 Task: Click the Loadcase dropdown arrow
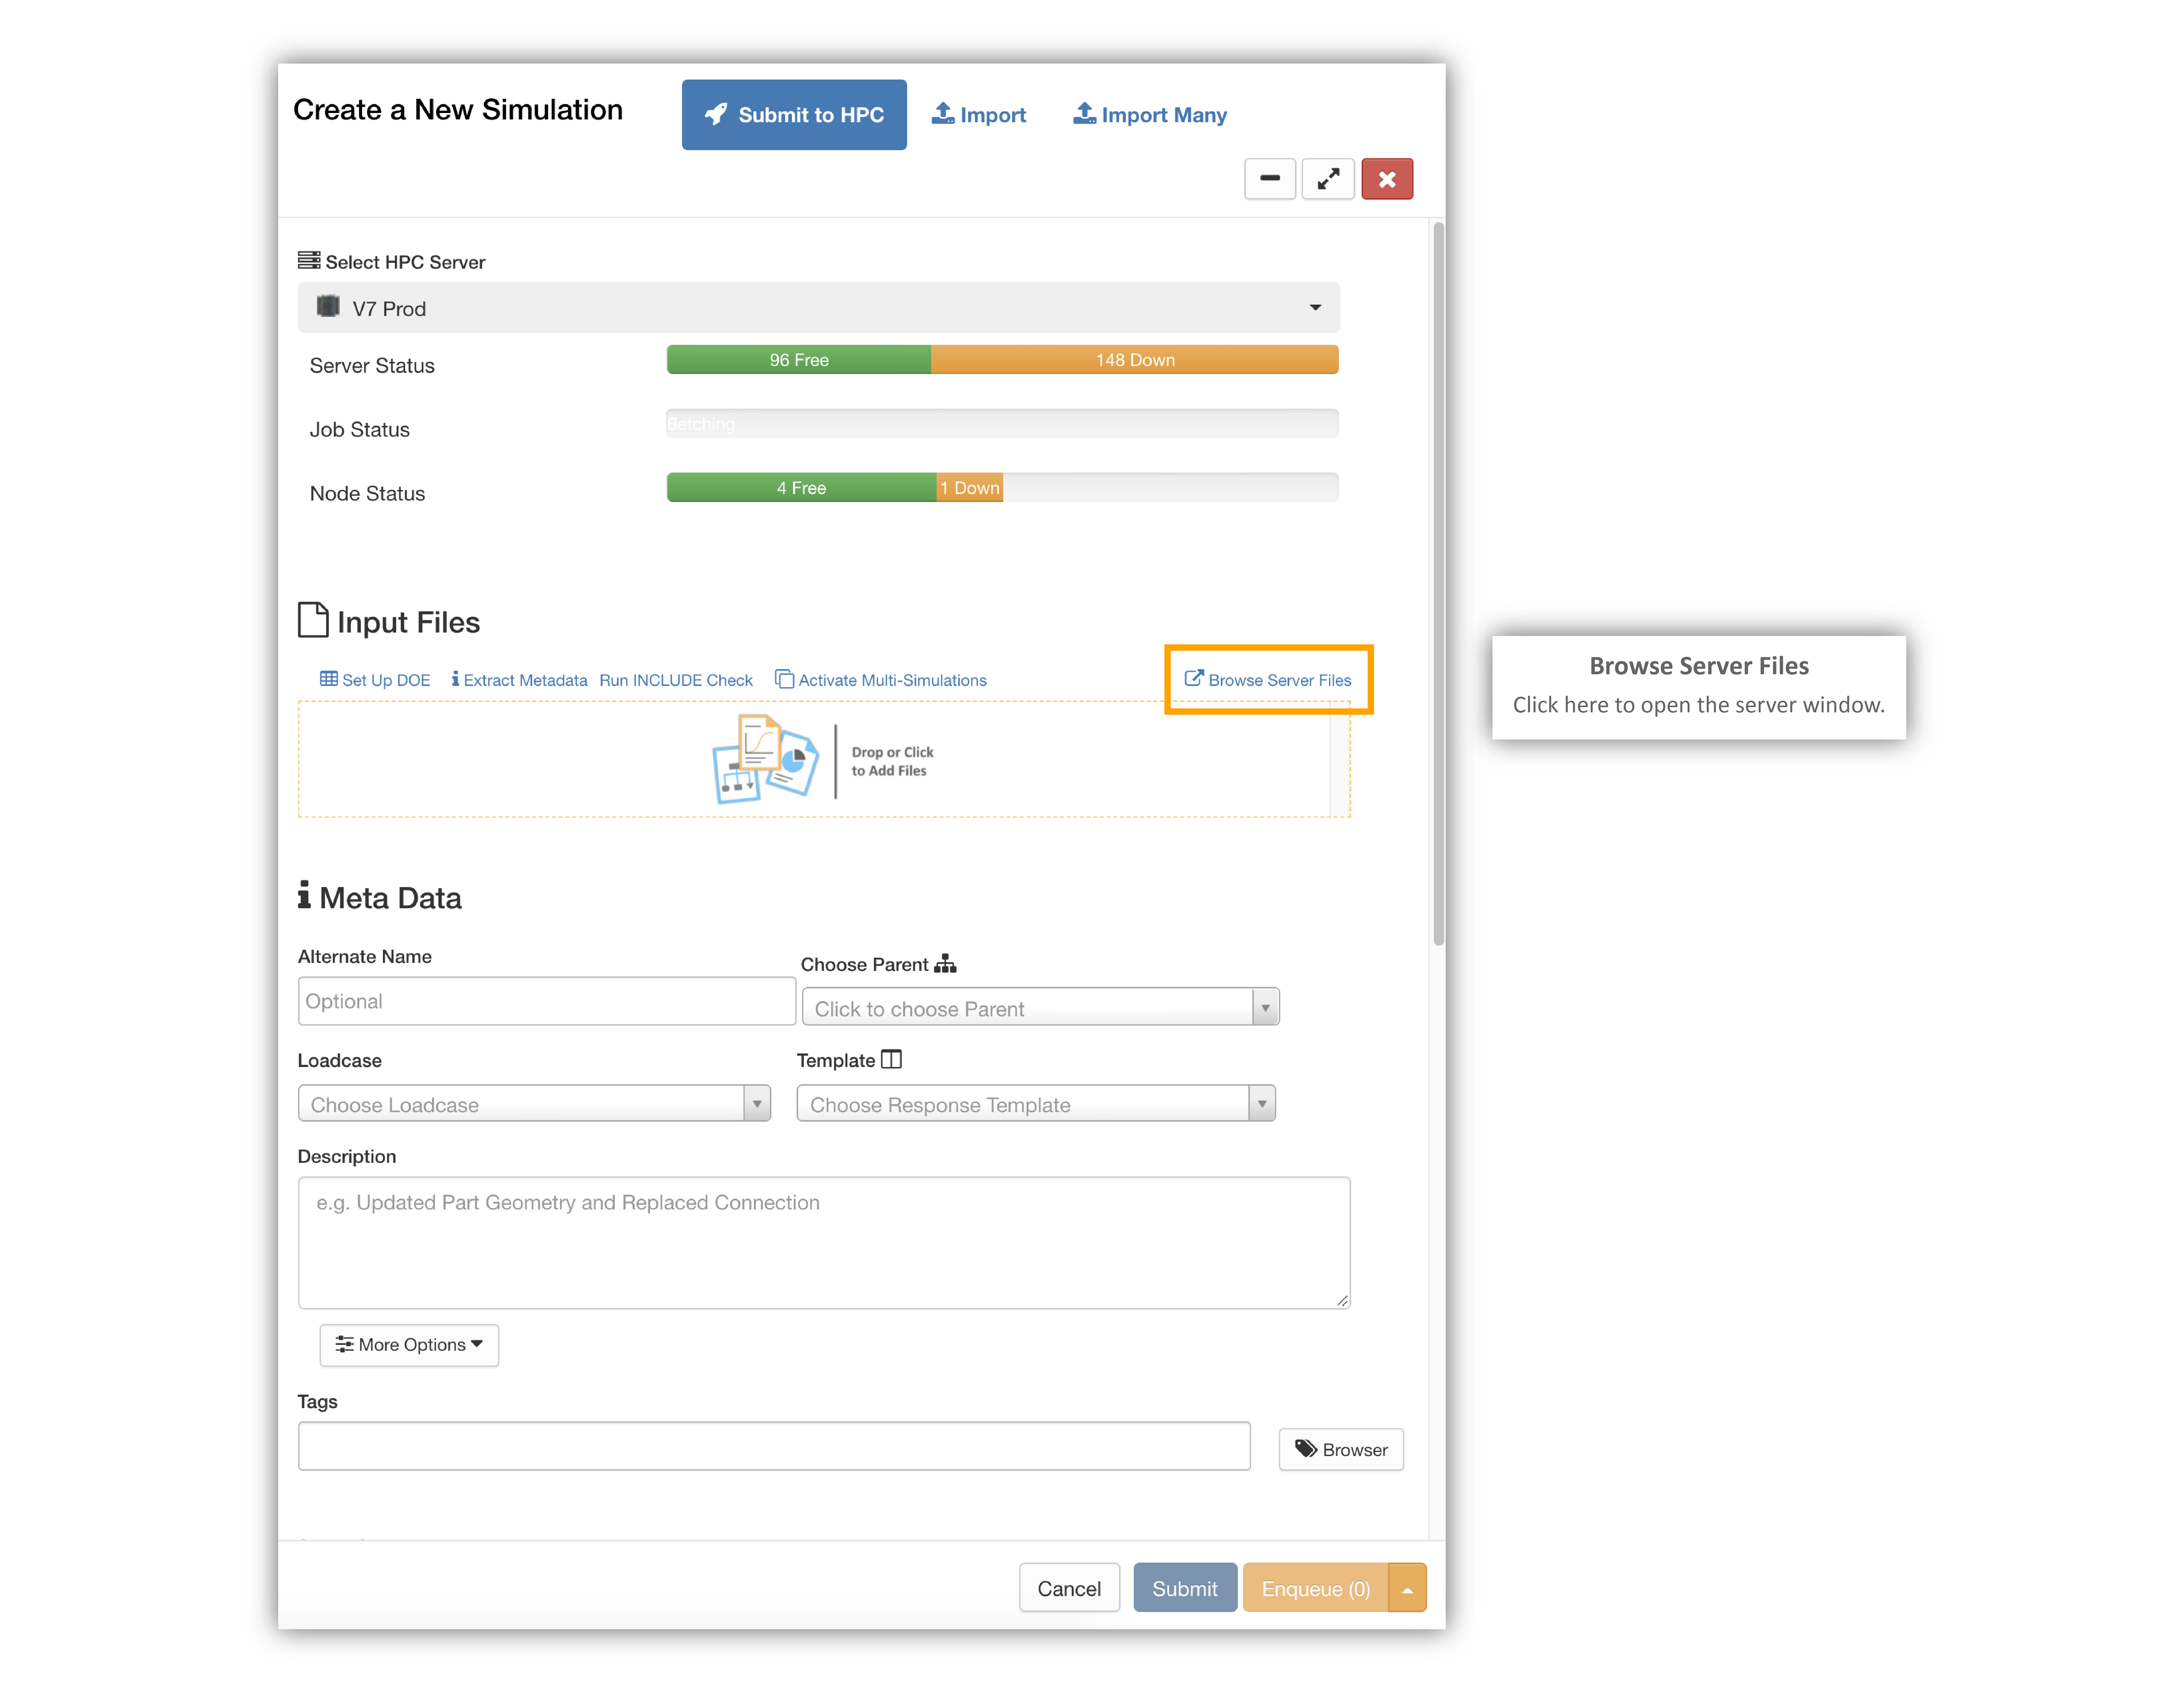757,1103
